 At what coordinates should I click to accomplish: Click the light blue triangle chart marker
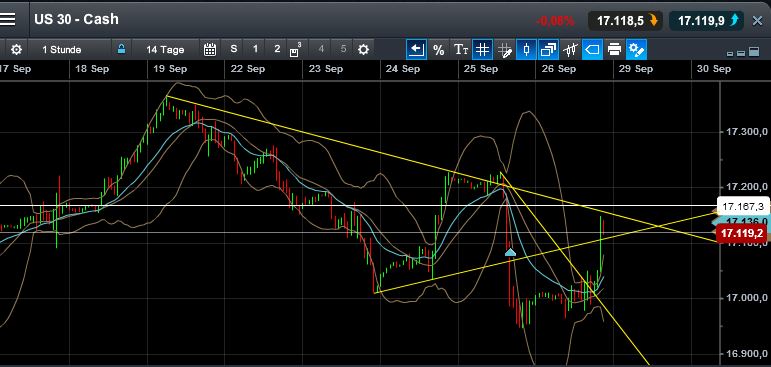click(510, 252)
